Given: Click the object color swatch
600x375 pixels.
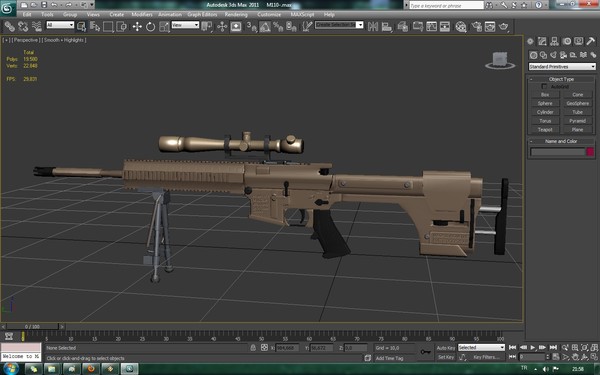Looking at the screenshot, I should (590, 152).
